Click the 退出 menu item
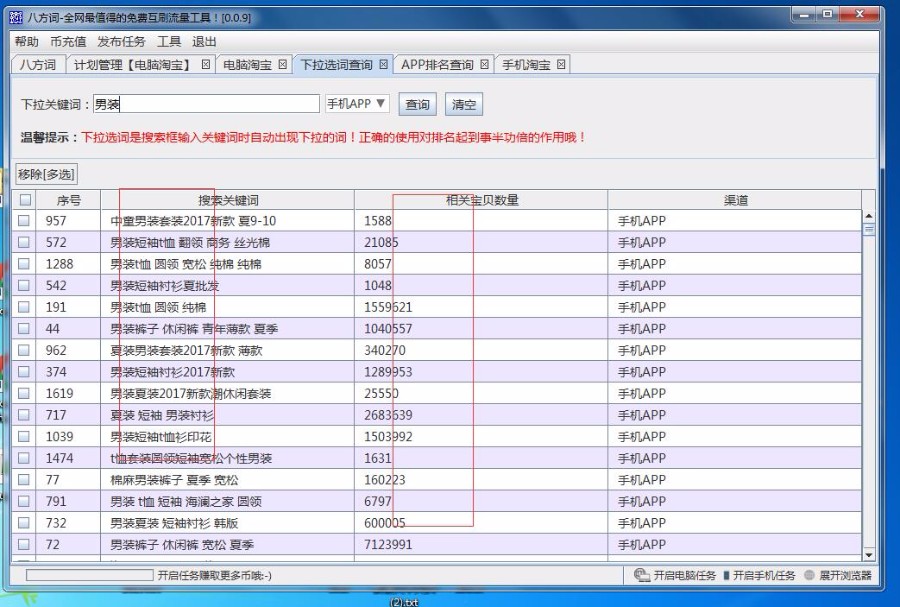Image resolution: width=900 pixels, height=607 pixels. (204, 41)
